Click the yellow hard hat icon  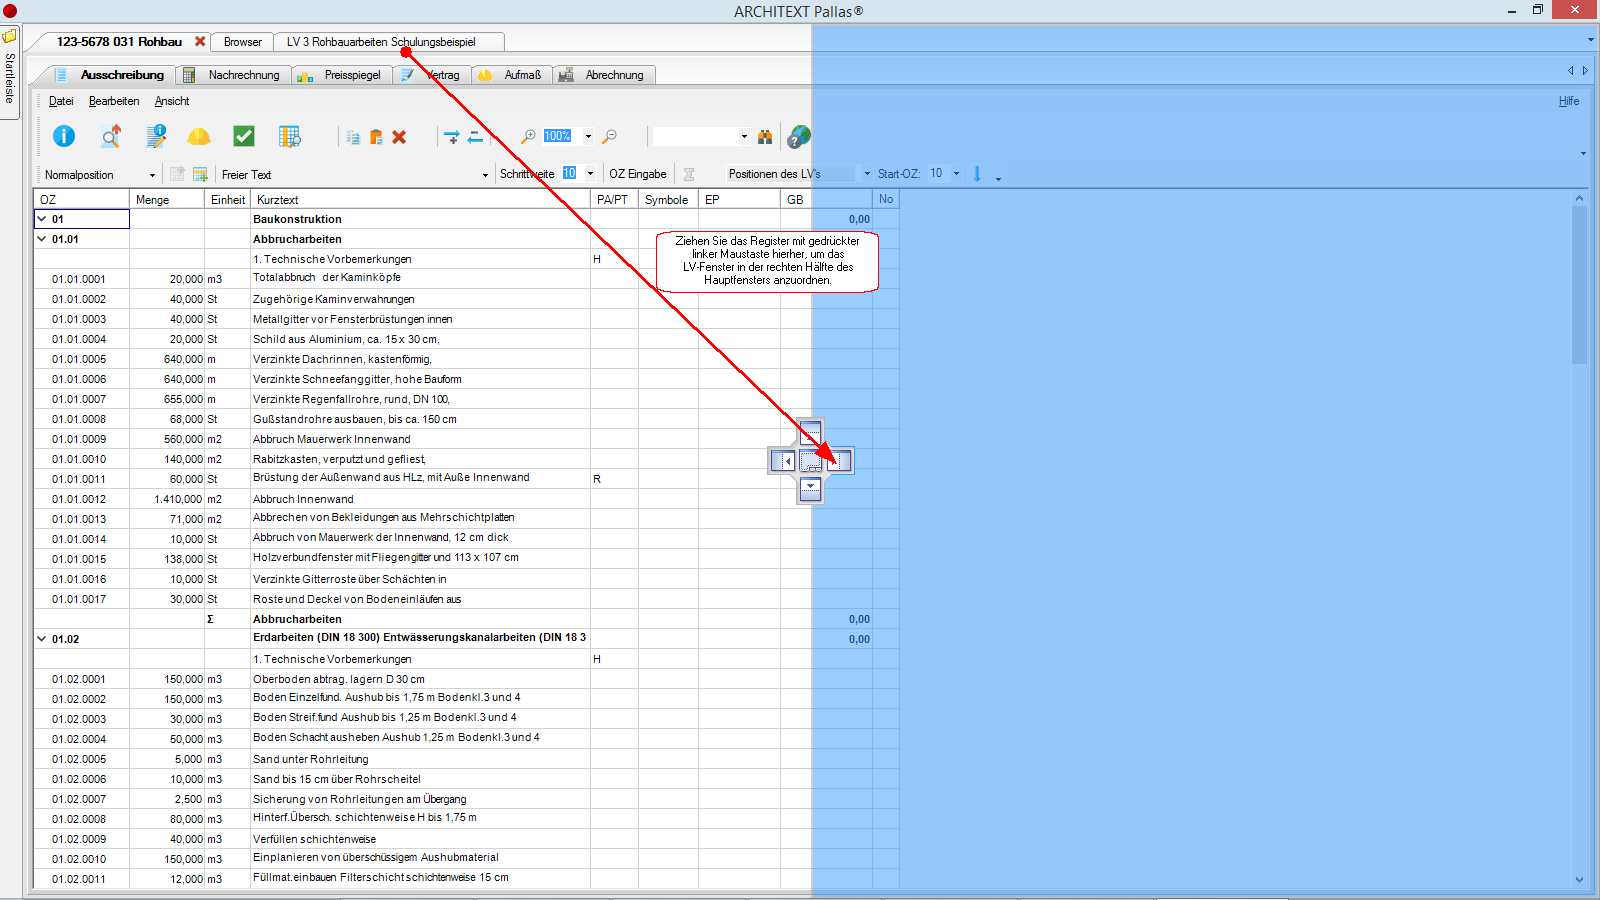tap(199, 136)
